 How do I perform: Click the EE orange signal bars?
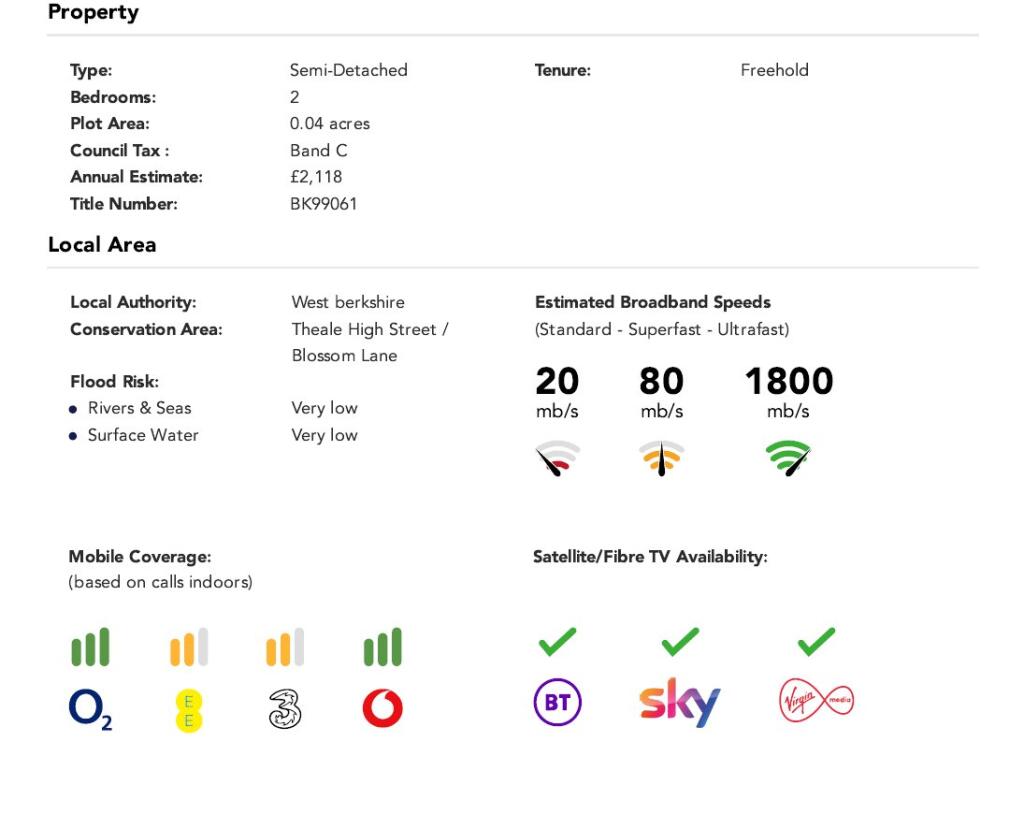pyautogui.click(x=188, y=647)
